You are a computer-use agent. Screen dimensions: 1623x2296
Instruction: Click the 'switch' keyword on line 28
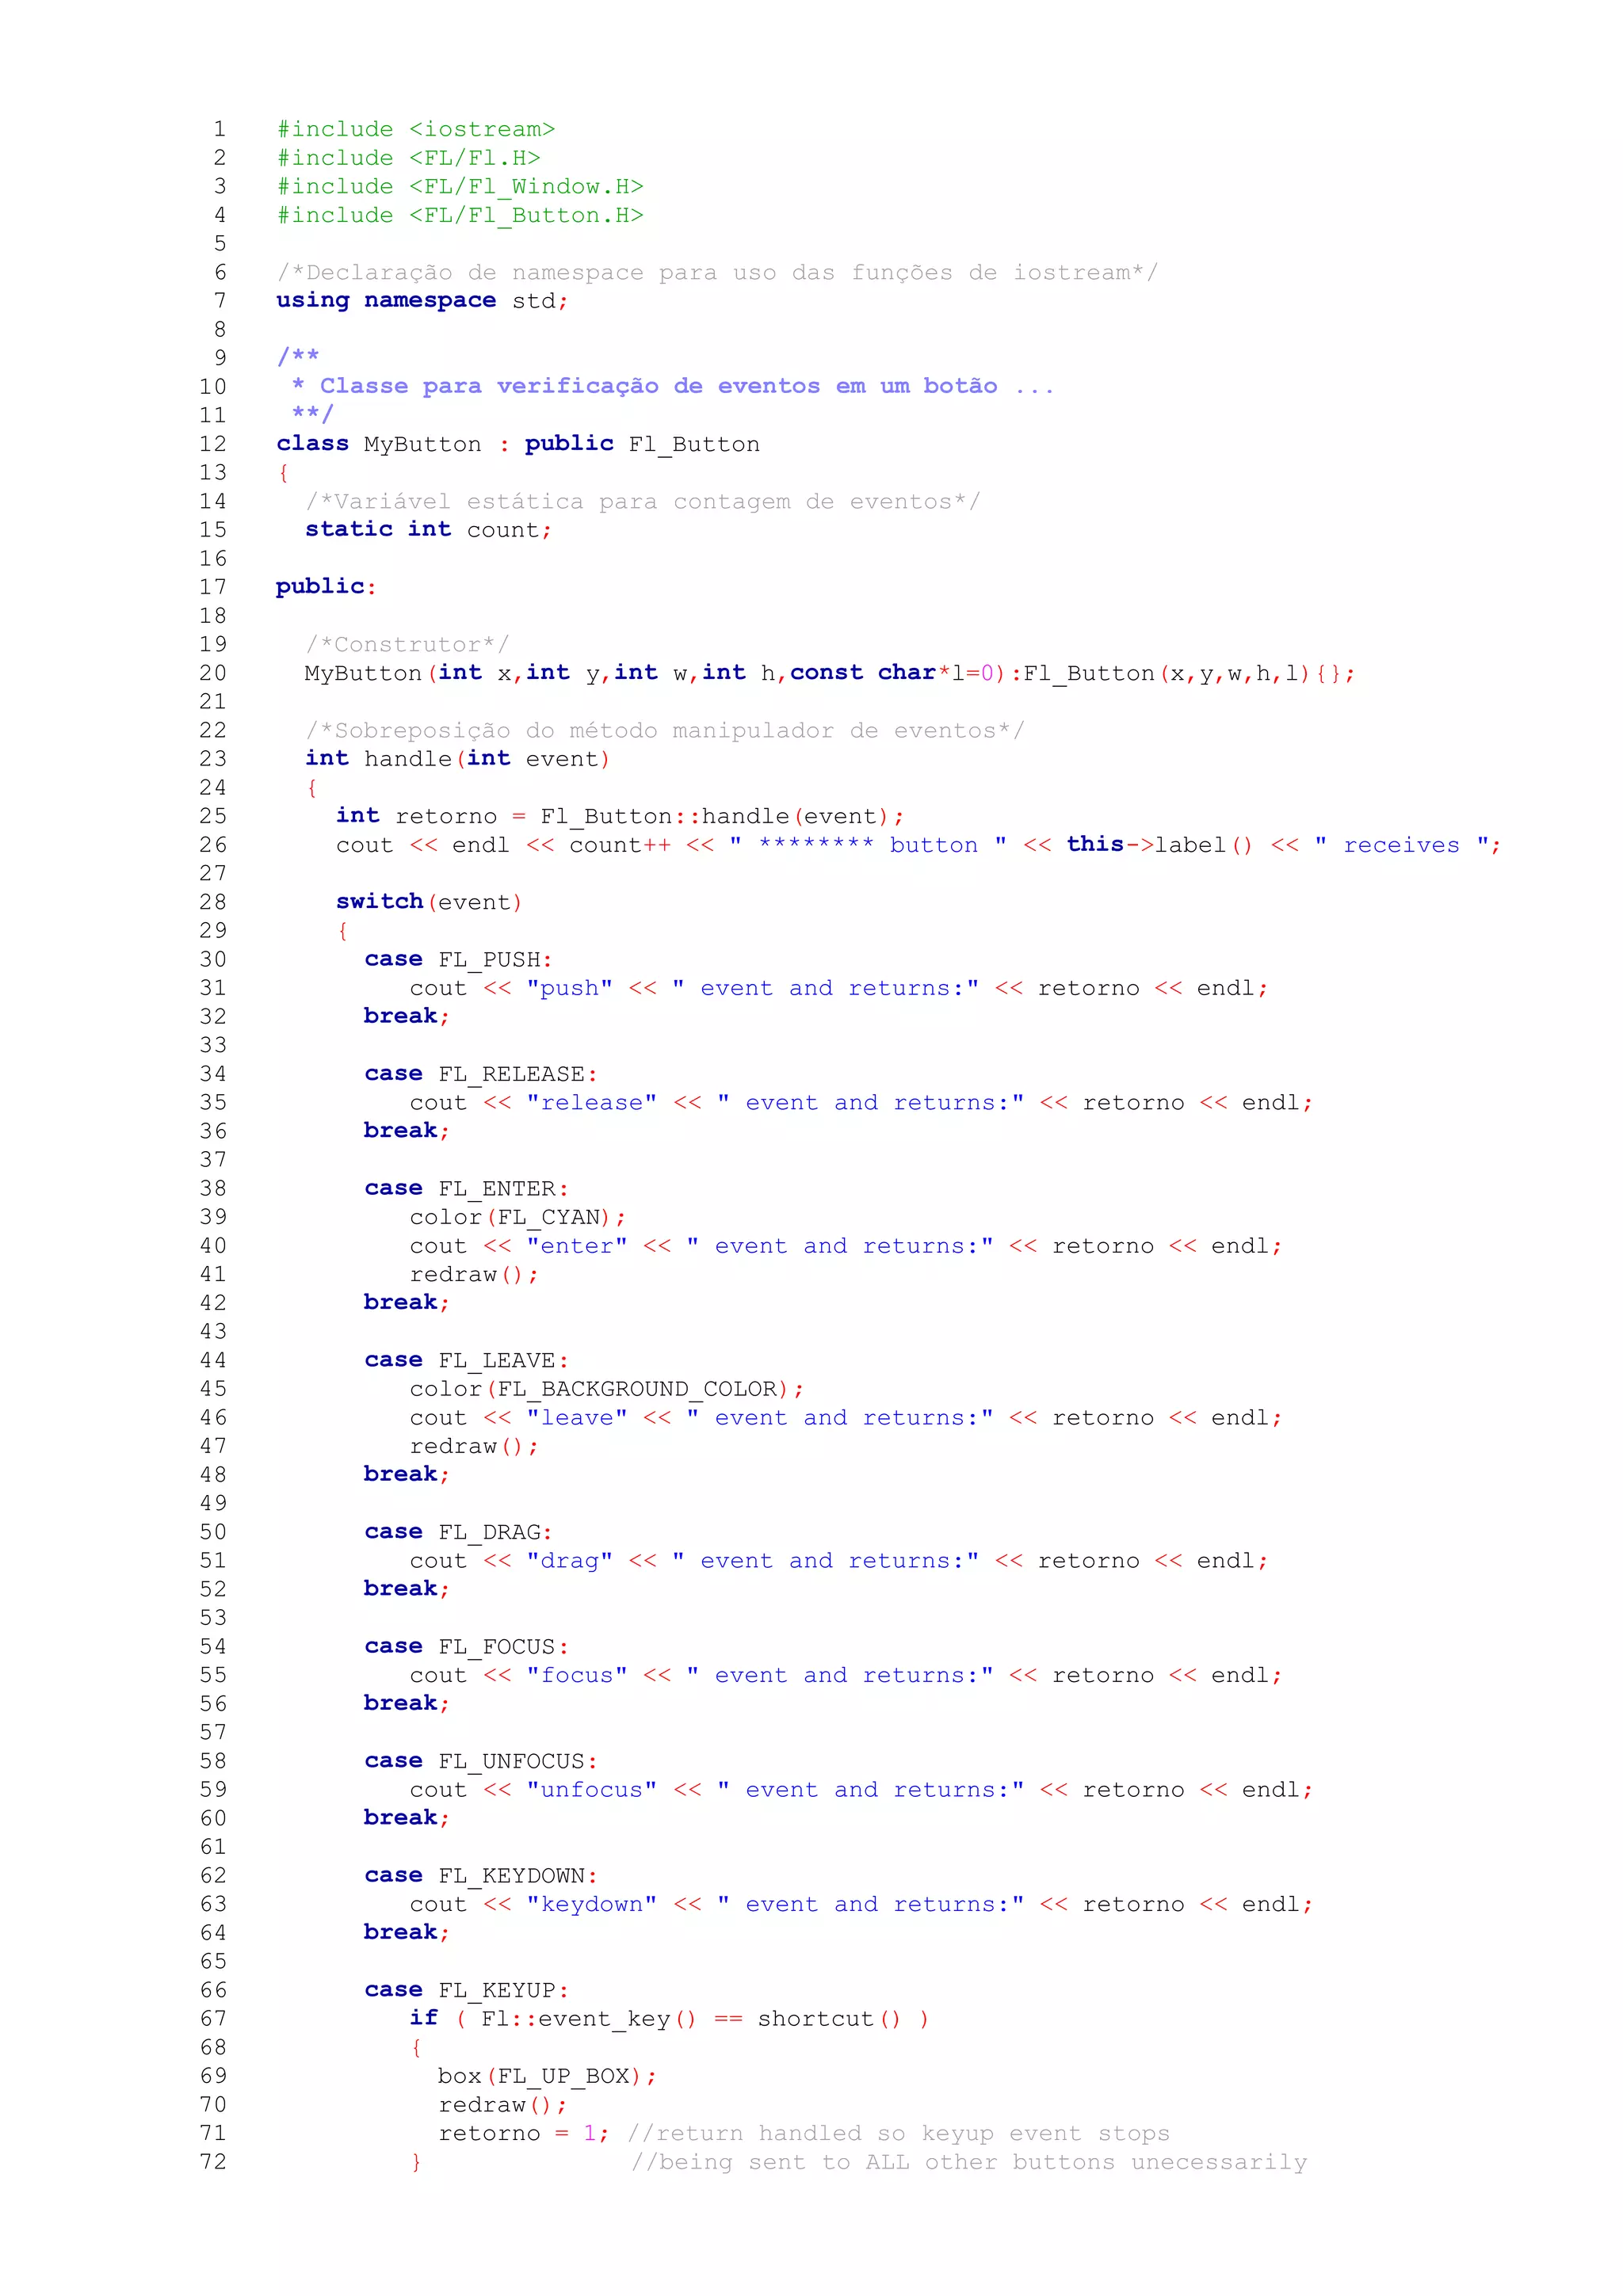[379, 902]
